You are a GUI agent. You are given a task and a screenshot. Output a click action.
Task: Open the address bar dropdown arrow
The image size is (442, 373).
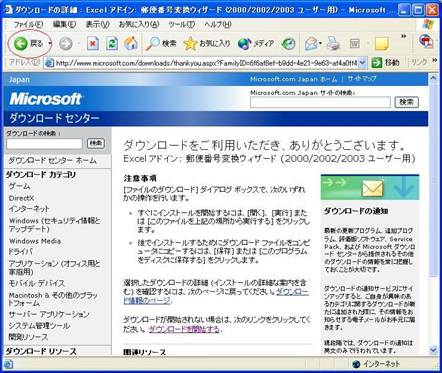point(363,63)
